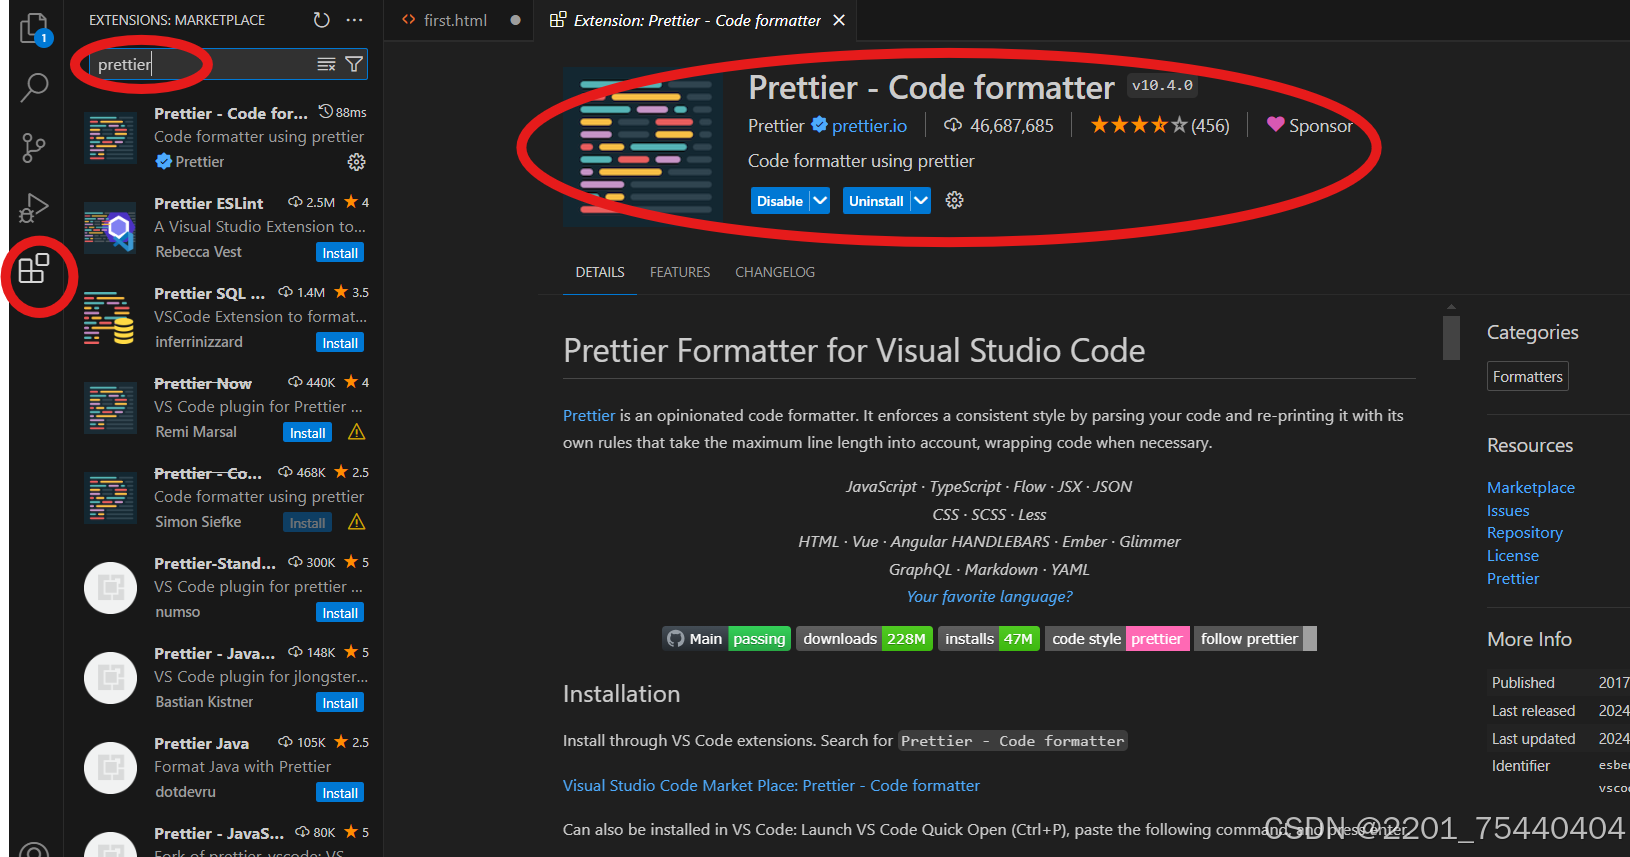Image resolution: width=1630 pixels, height=857 pixels.
Task: Open 'Your favorite language?' link
Action: tap(989, 597)
